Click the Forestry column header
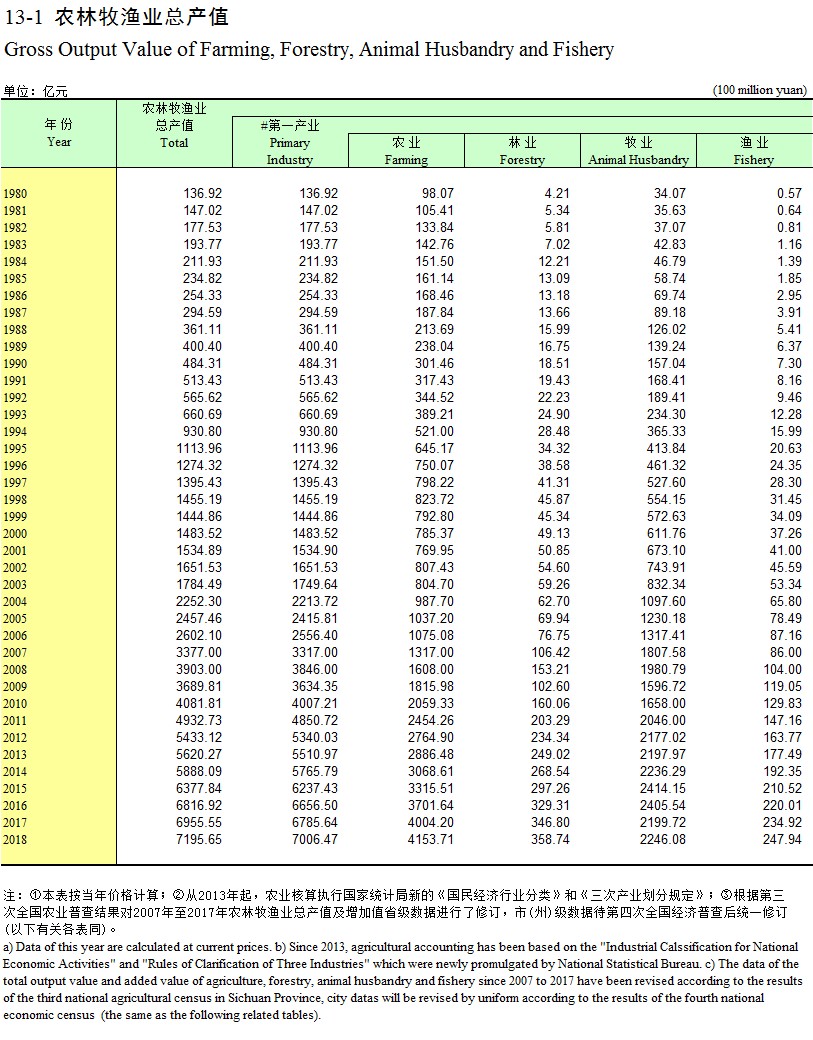This screenshot has width=813, height=1040. pyautogui.click(x=522, y=151)
